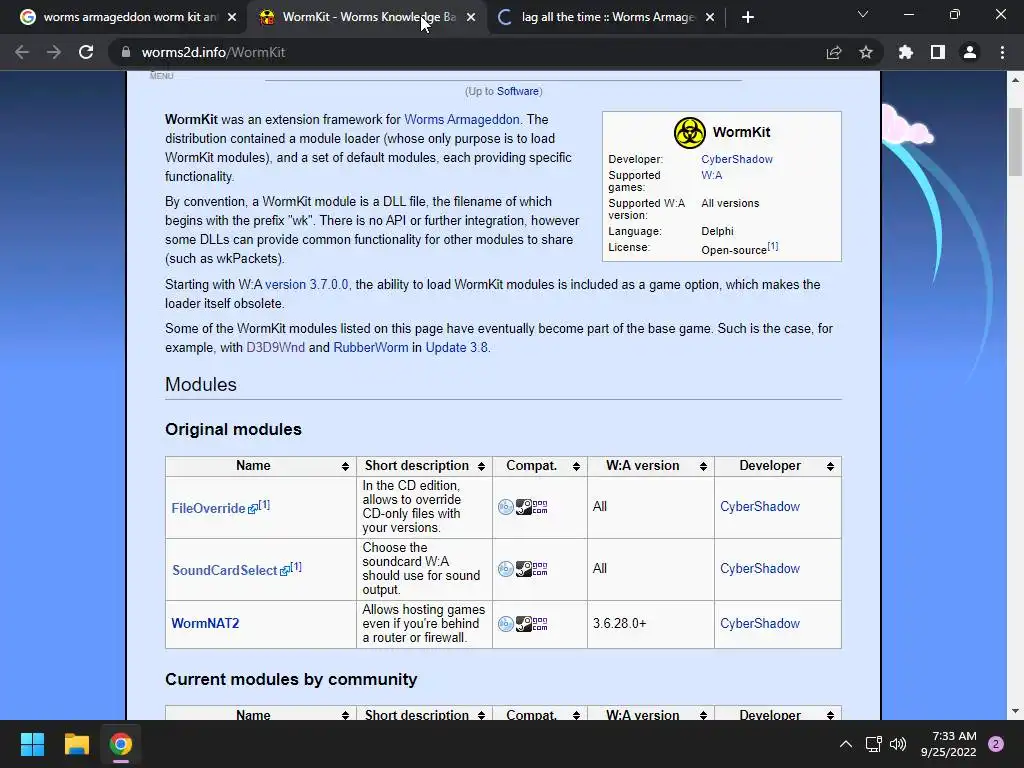Open CyberShadow link in SoundCardSelect row
Viewport: 1024px width, 768px height.
coord(760,569)
